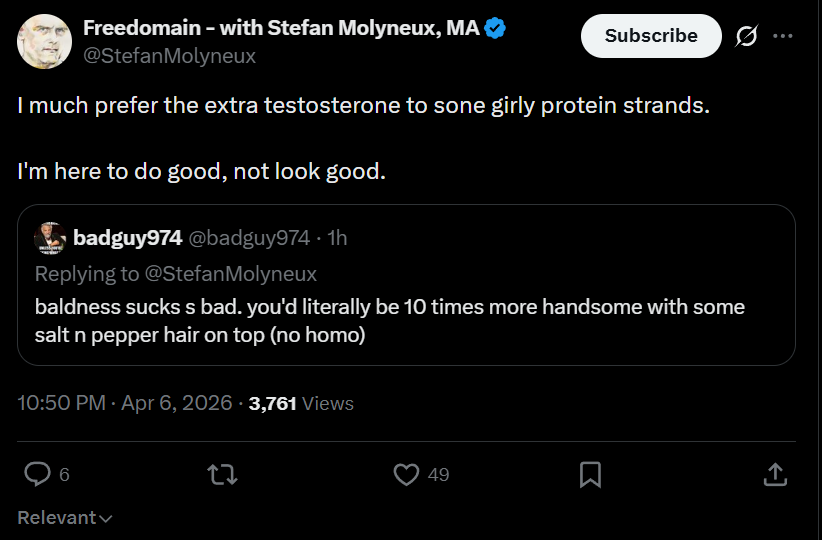View the 3,761 Views analytics
The width and height of the screenshot is (822, 540).
pyautogui.click(x=301, y=403)
